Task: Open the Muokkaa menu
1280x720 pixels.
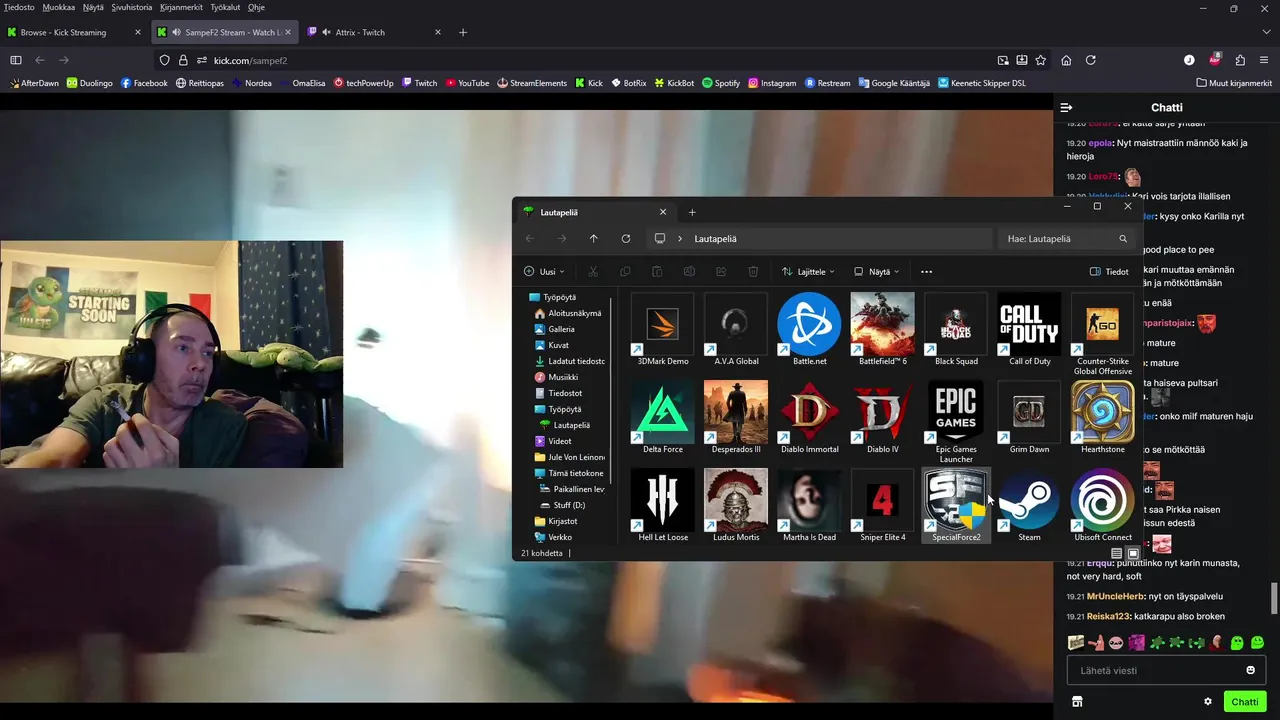Action: pos(59,7)
